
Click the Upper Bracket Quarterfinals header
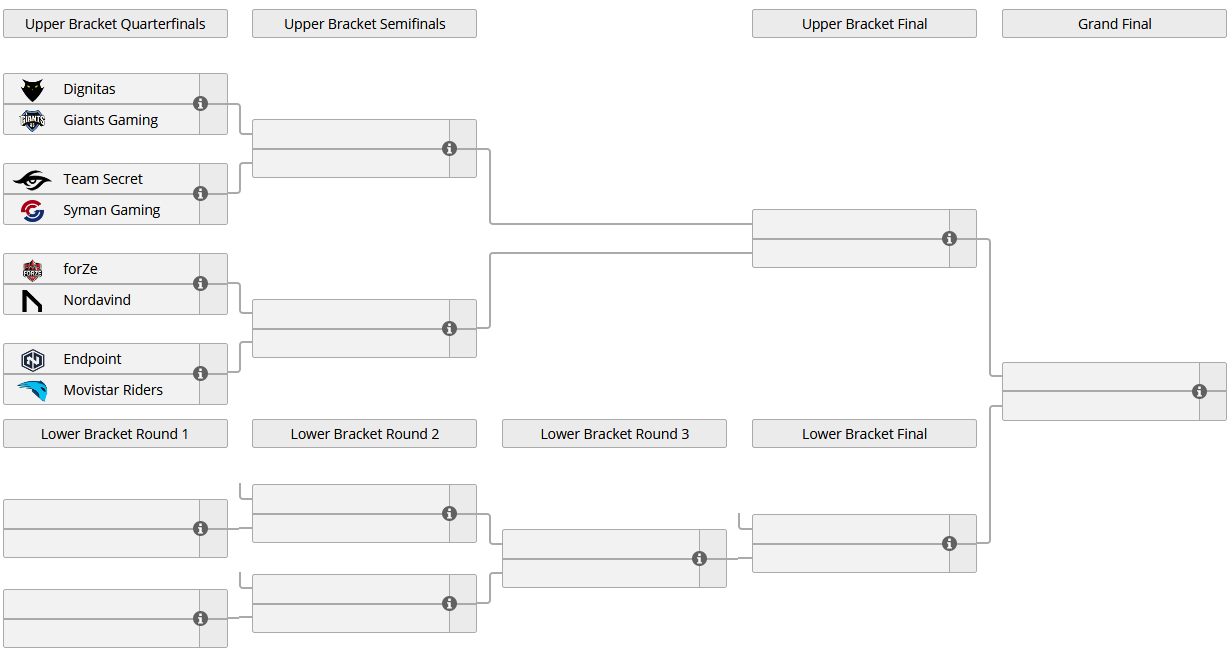click(x=115, y=24)
